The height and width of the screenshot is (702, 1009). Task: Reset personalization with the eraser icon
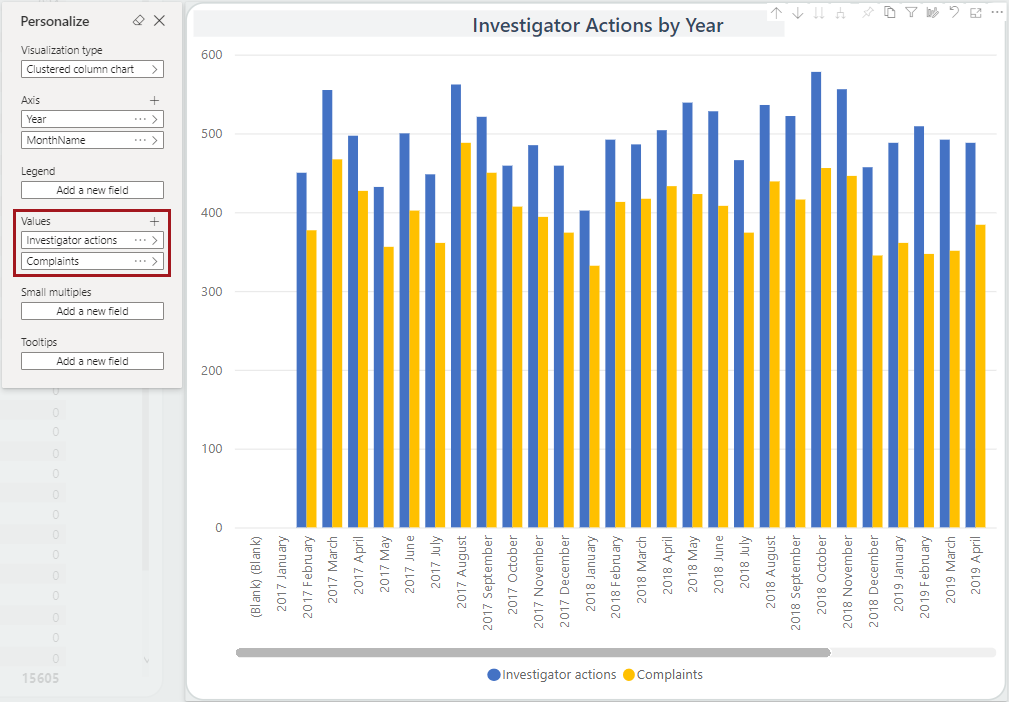click(x=138, y=21)
